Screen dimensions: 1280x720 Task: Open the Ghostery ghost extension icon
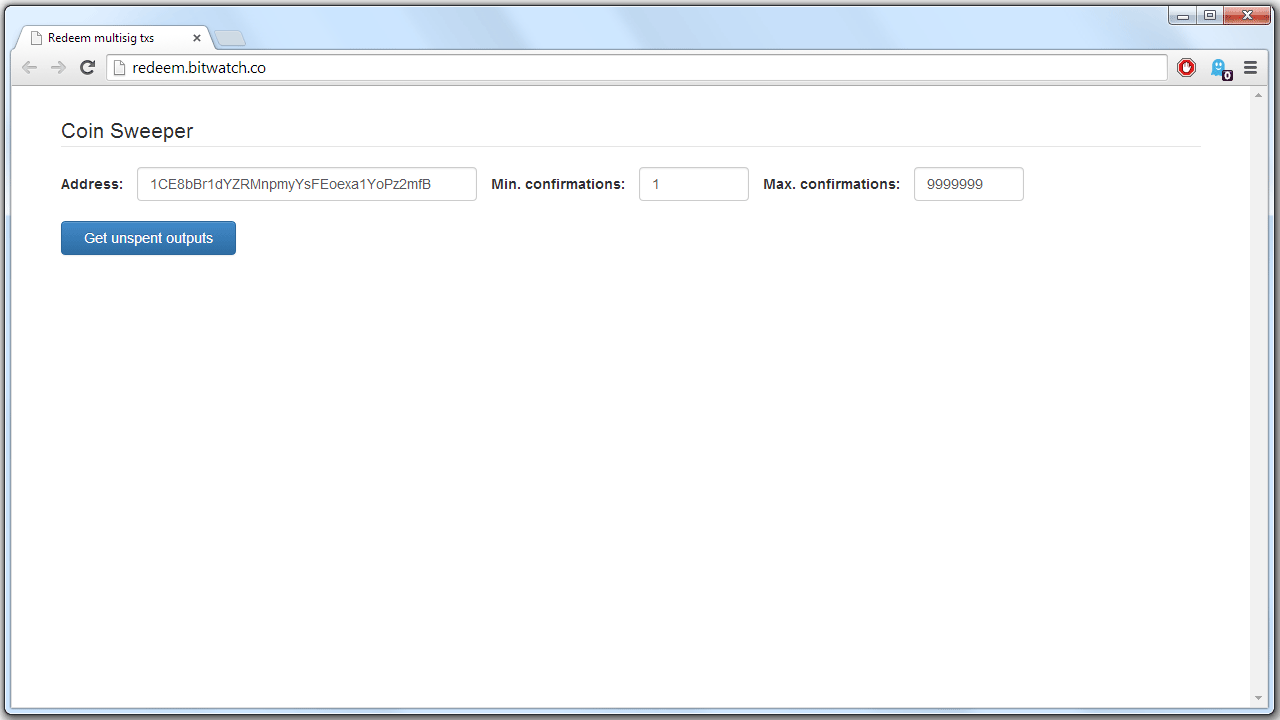tap(1219, 68)
